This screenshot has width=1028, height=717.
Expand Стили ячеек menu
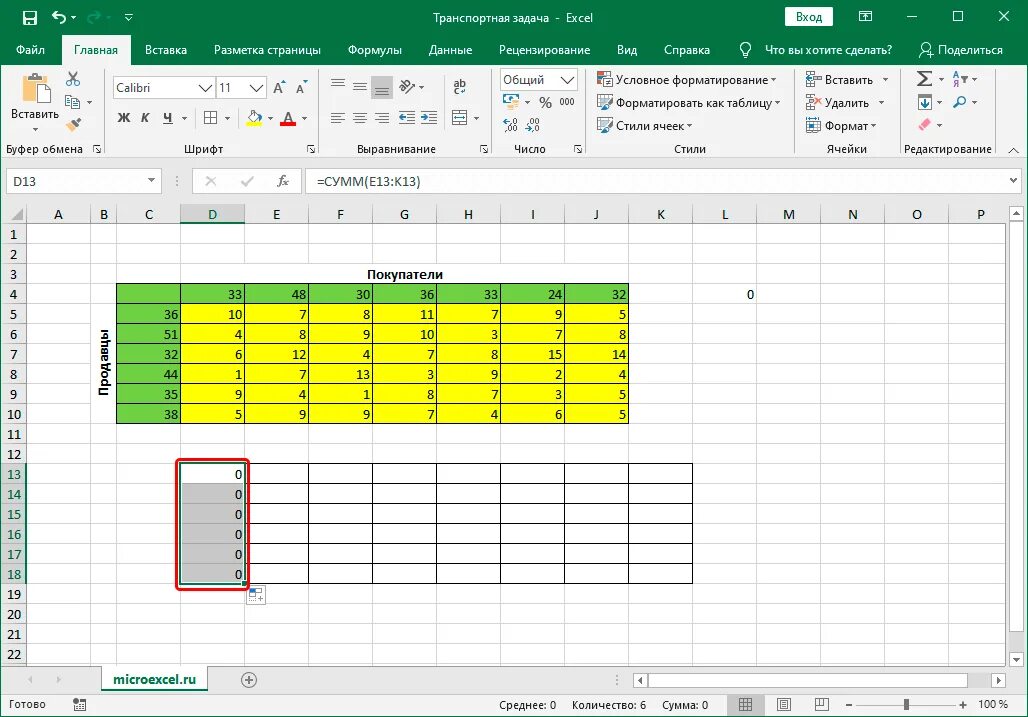point(644,125)
